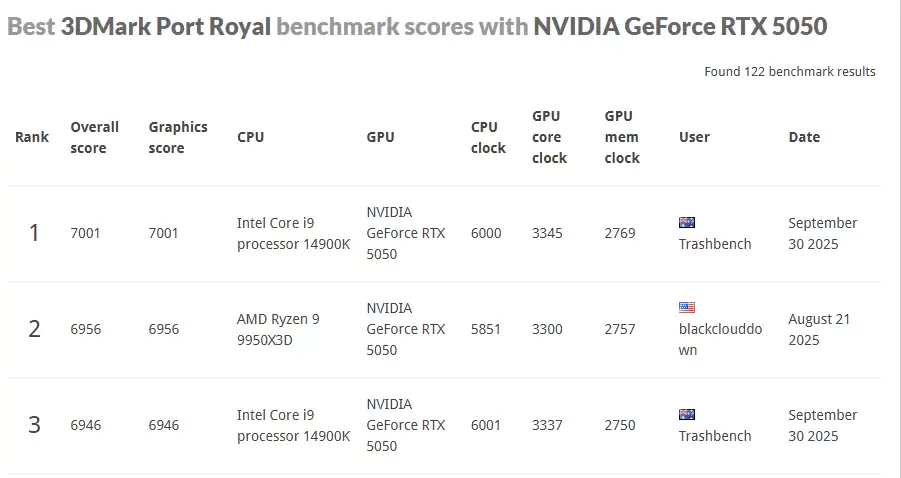Click AMD Ryzen 9 9950X3D CPU entry

[x=278, y=329]
